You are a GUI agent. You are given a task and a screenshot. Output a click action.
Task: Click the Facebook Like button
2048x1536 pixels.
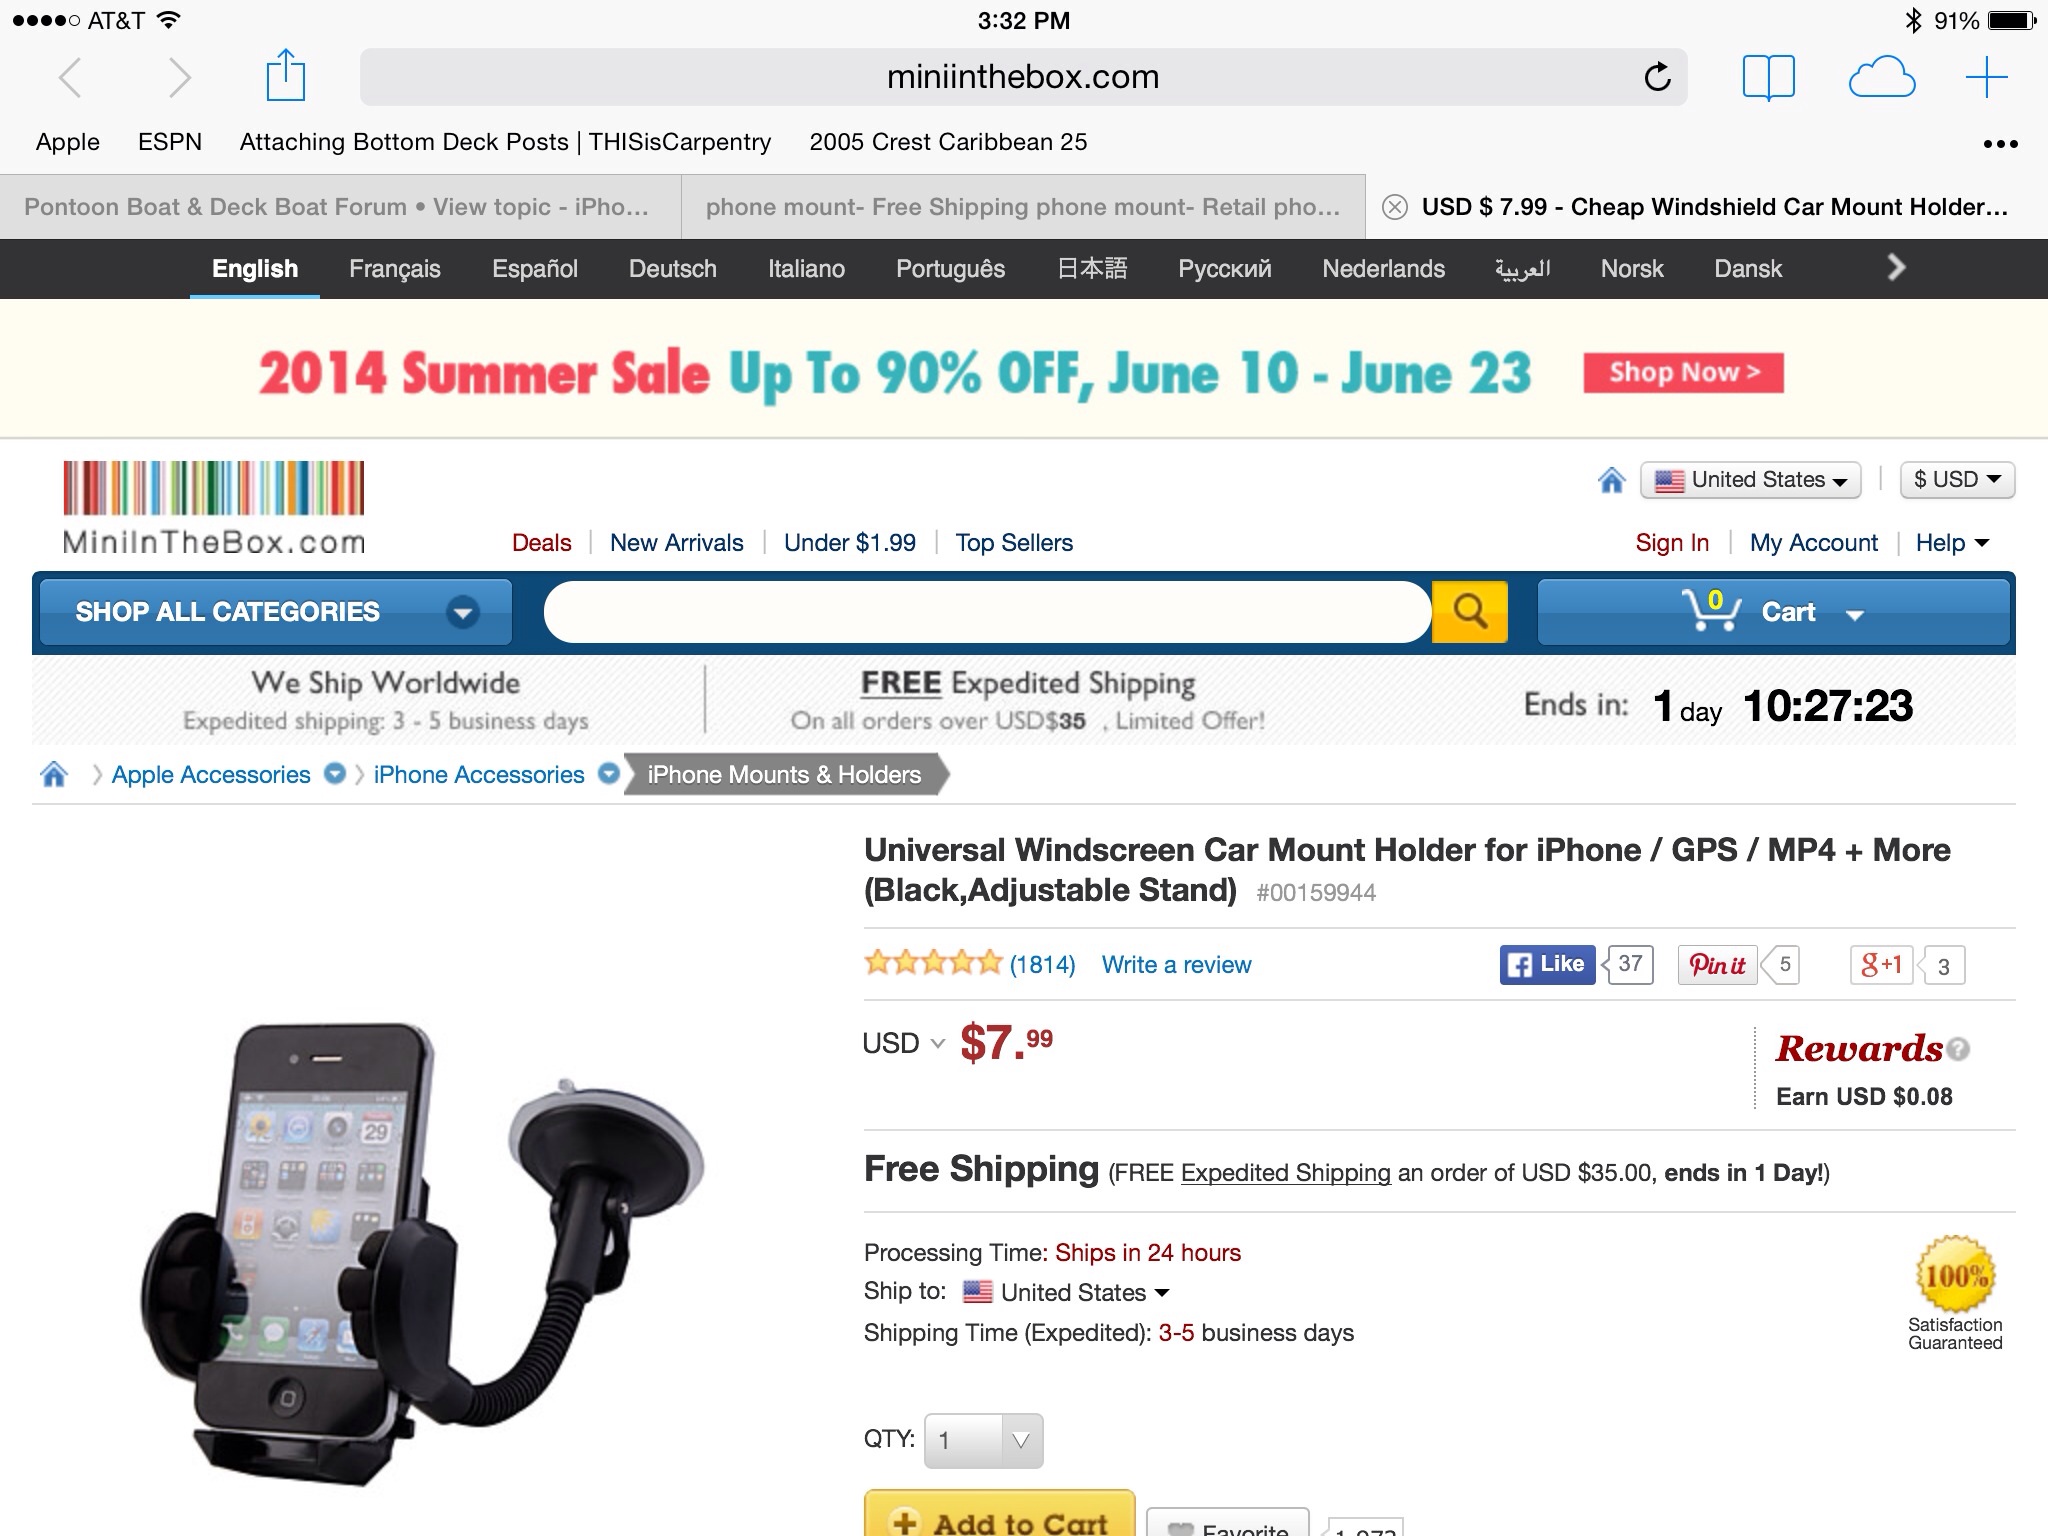[x=1547, y=964]
